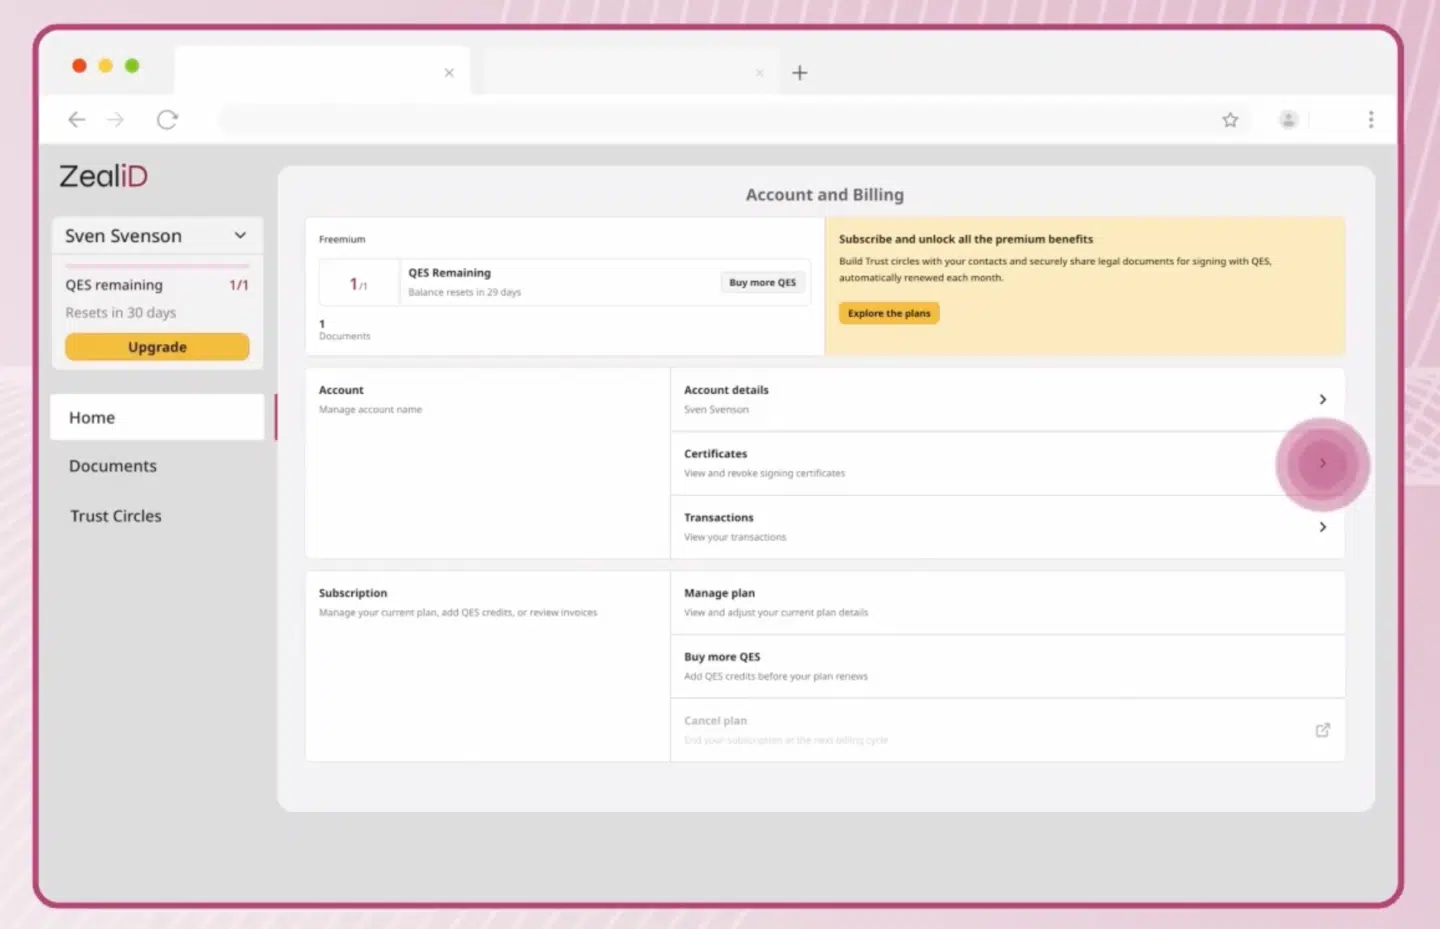Go to Home in sidebar
The height and width of the screenshot is (929, 1440).
(x=157, y=417)
